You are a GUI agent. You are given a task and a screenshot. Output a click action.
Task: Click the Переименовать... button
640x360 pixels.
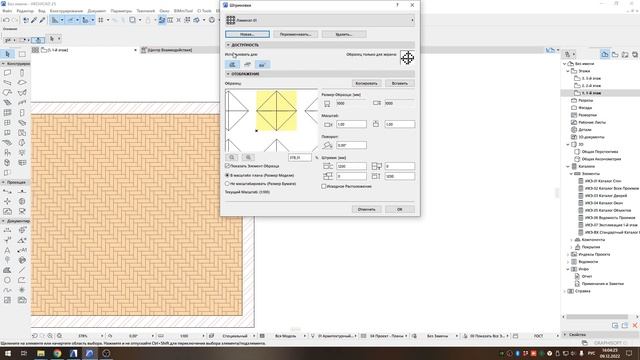[x=296, y=34]
